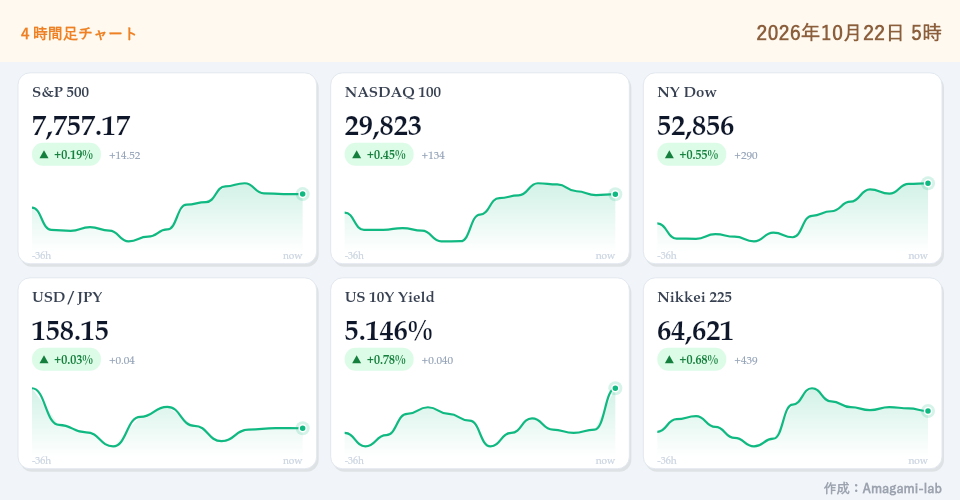
Task: Open the S&P 500 sparkline chart
Action: pos(168,215)
